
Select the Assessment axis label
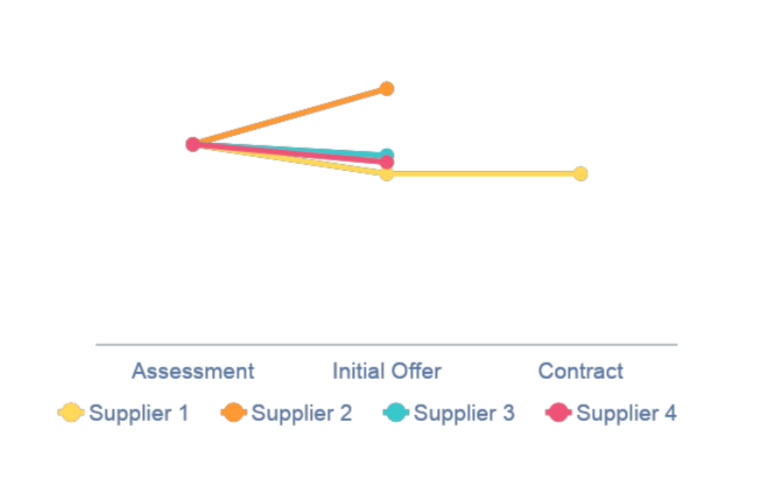[193, 371]
